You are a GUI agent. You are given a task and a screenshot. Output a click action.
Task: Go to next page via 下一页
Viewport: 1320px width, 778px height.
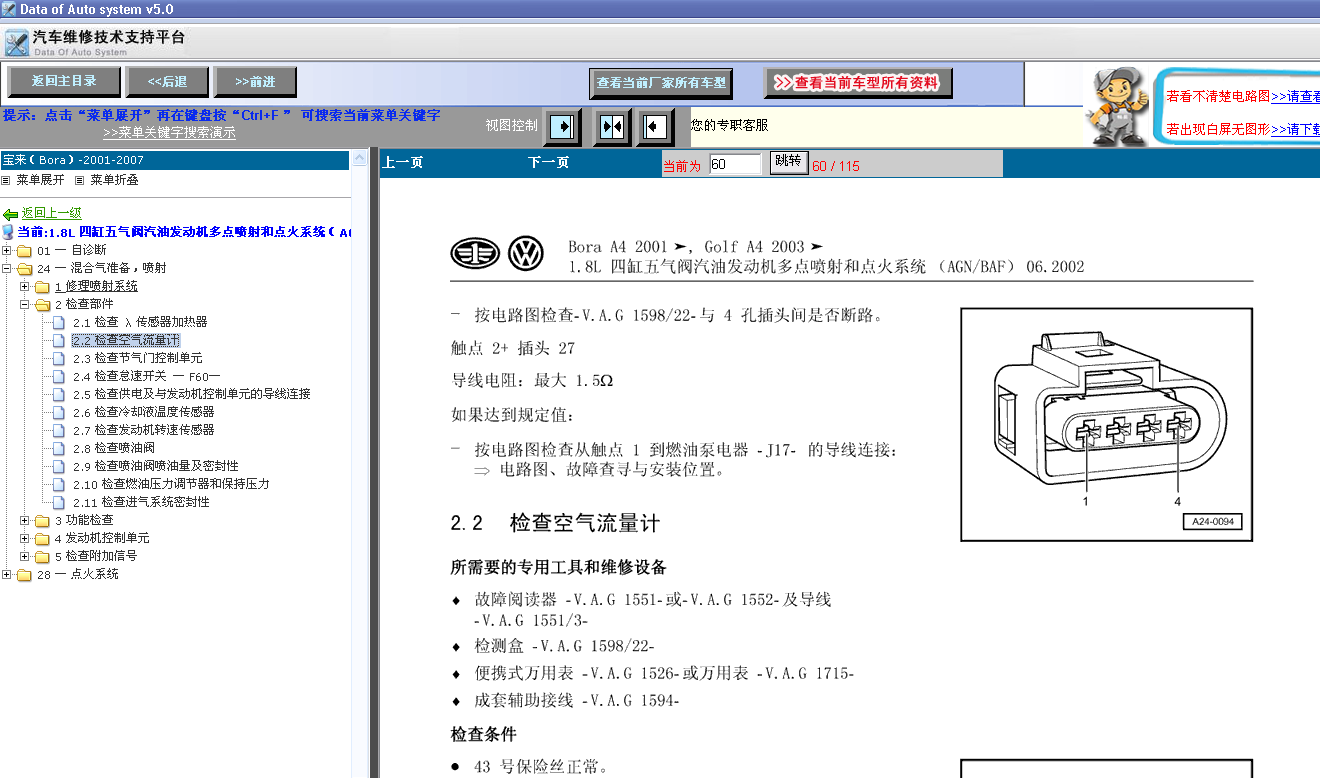[549, 162]
